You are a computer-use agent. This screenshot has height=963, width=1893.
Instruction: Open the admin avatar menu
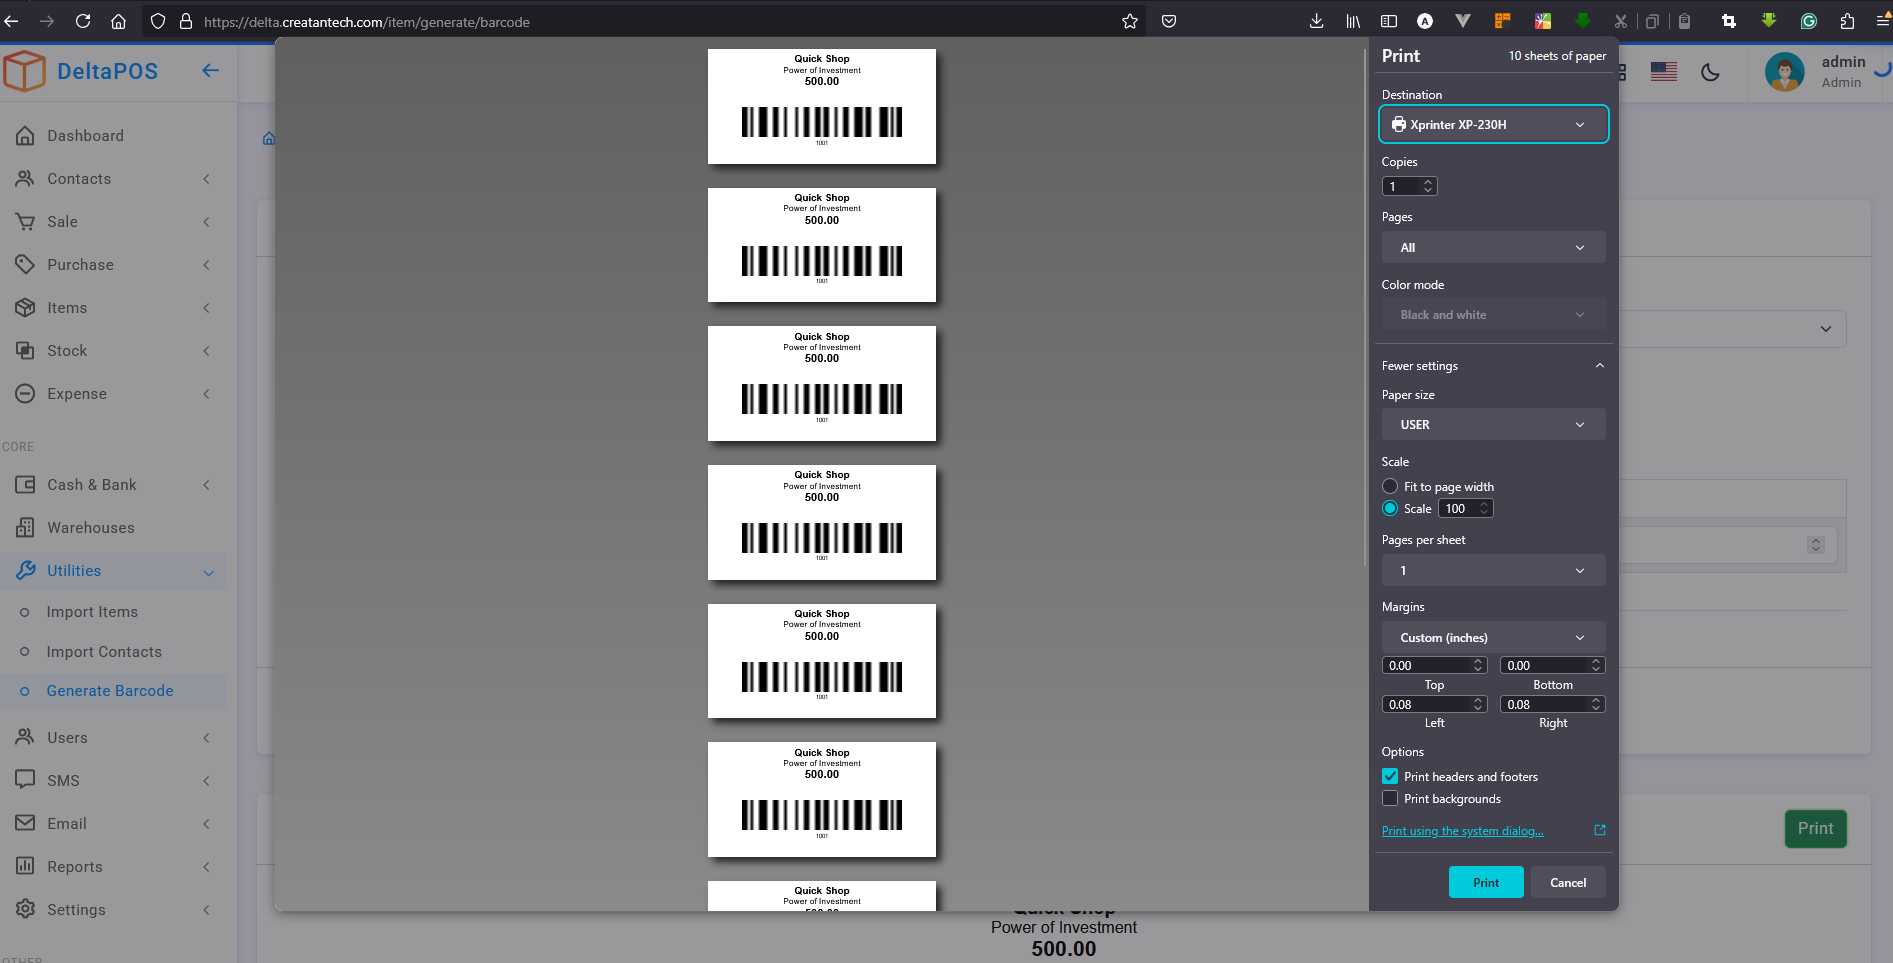click(x=1785, y=72)
